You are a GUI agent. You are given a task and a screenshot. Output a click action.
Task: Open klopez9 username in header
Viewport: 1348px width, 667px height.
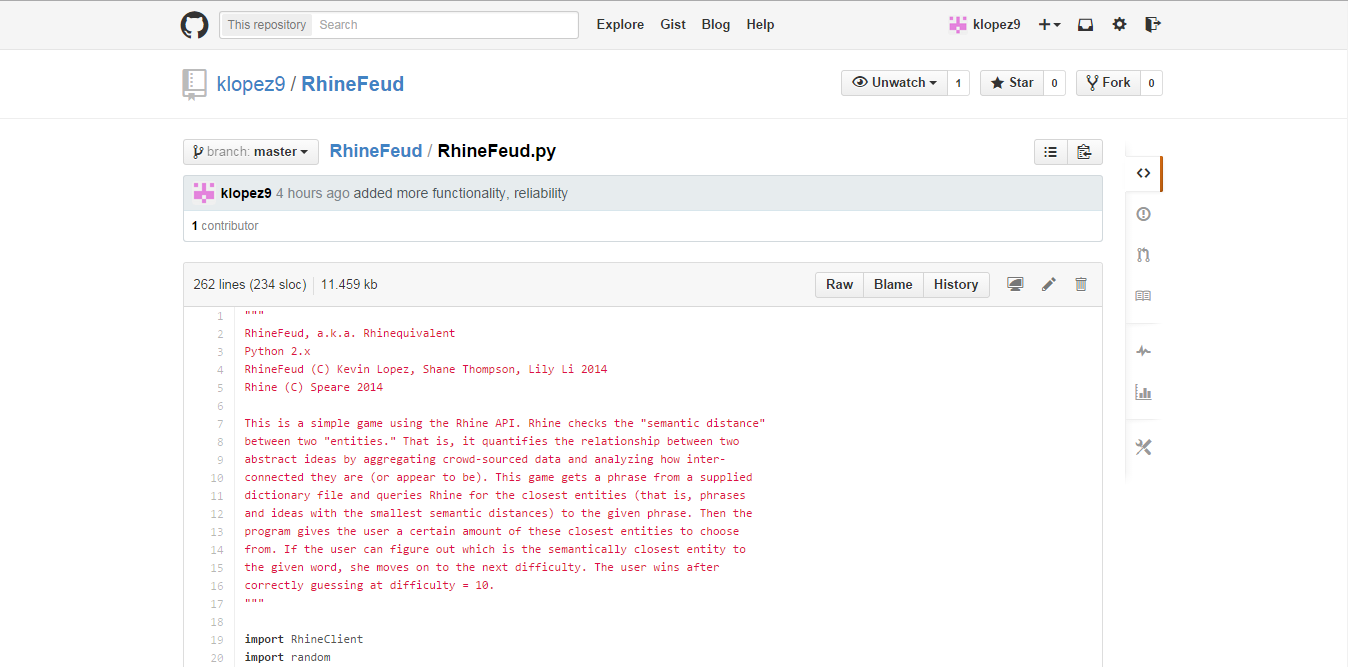[997, 25]
